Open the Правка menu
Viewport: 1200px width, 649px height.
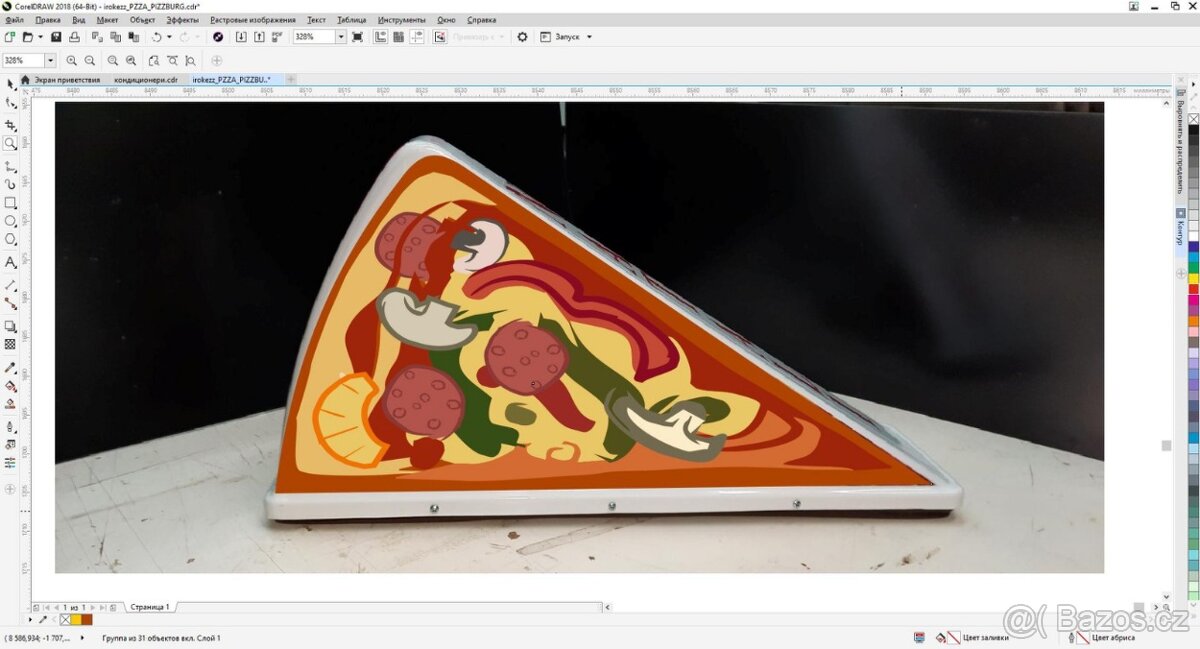47,20
